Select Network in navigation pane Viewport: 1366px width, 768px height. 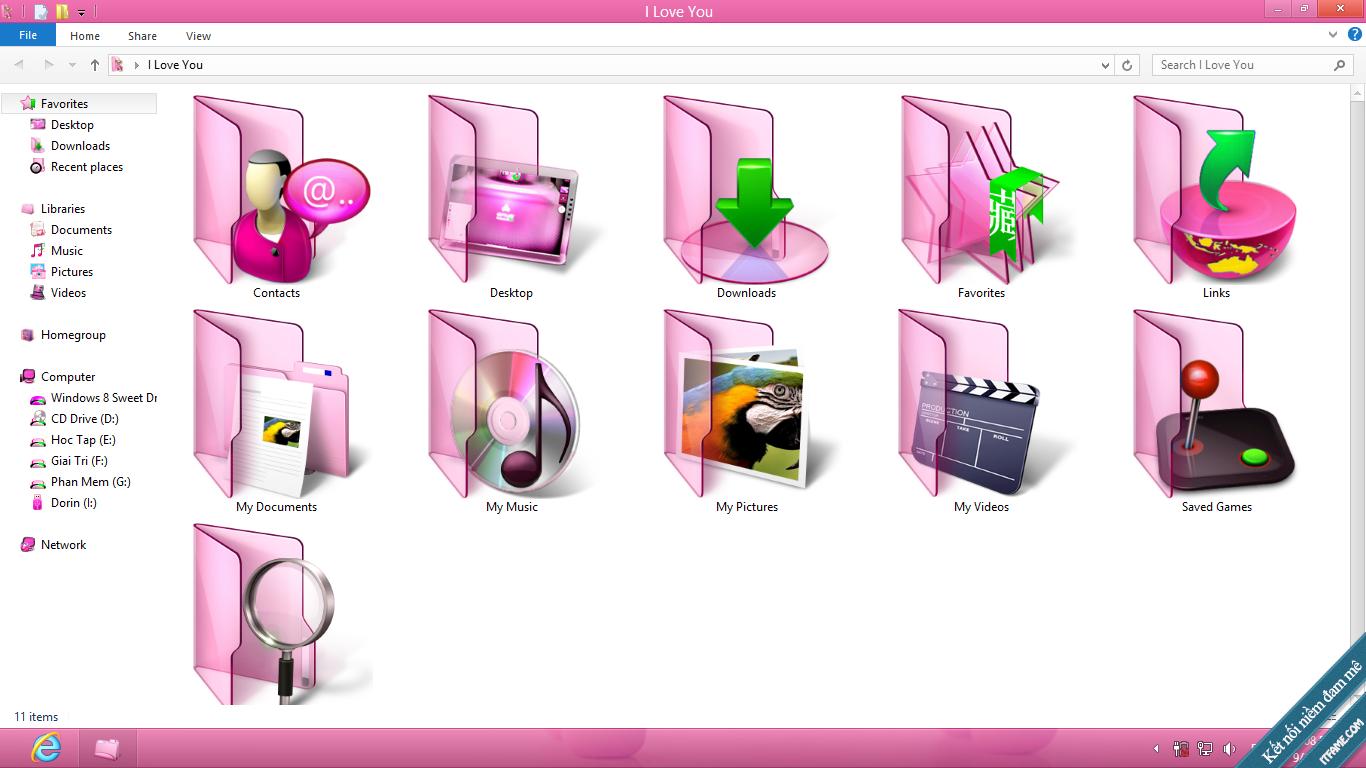pyautogui.click(x=63, y=545)
